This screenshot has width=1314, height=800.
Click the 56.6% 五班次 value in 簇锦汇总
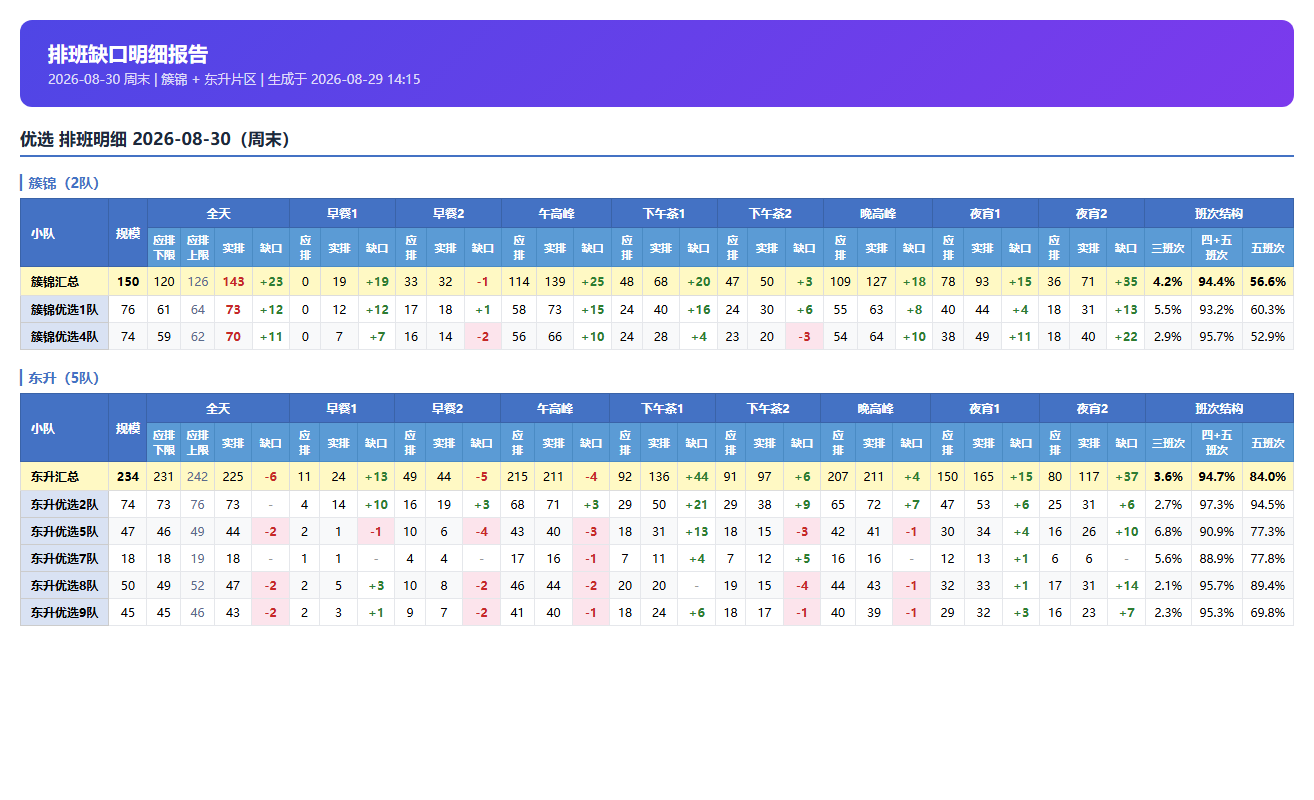(x=1268, y=282)
